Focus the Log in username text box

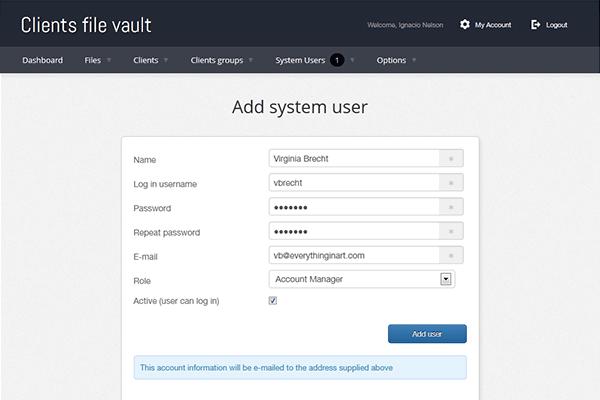[x=353, y=183]
